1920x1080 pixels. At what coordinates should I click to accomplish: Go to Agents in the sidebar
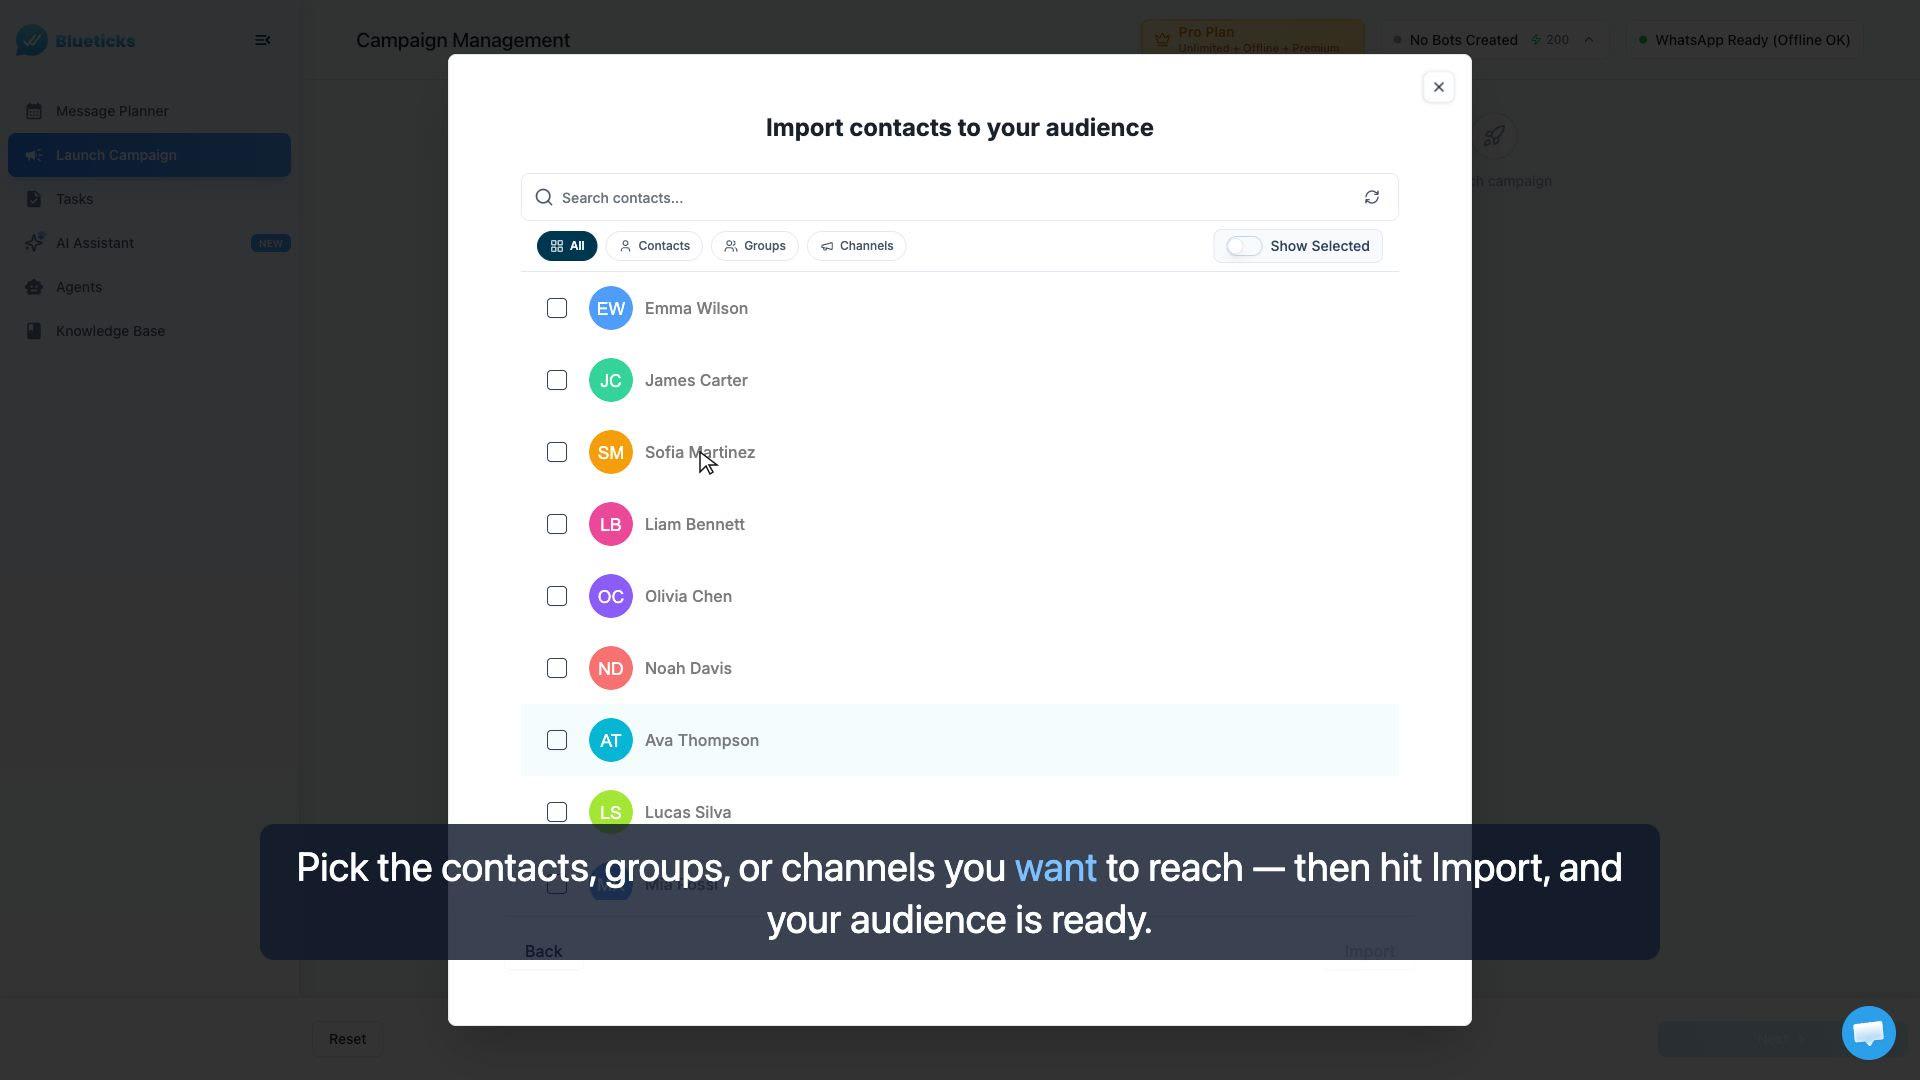149,287
